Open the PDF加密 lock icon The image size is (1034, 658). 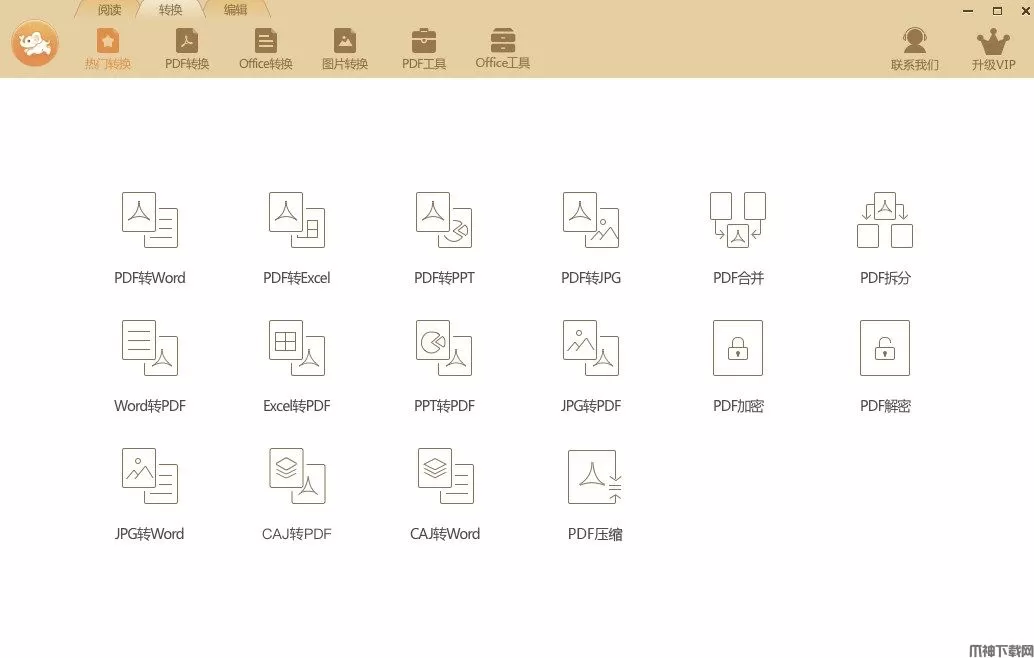click(x=738, y=348)
